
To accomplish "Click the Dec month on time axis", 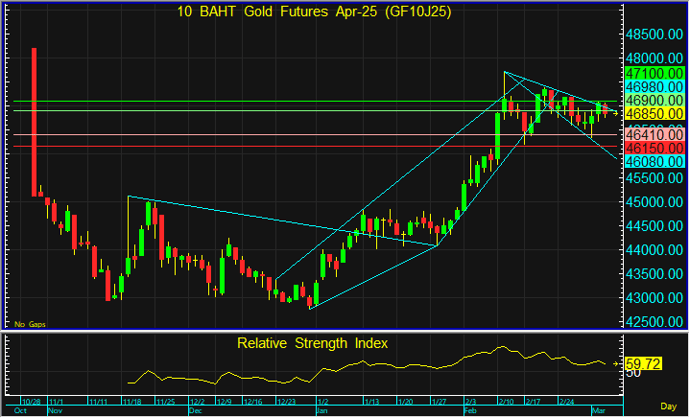I will (195, 410).
